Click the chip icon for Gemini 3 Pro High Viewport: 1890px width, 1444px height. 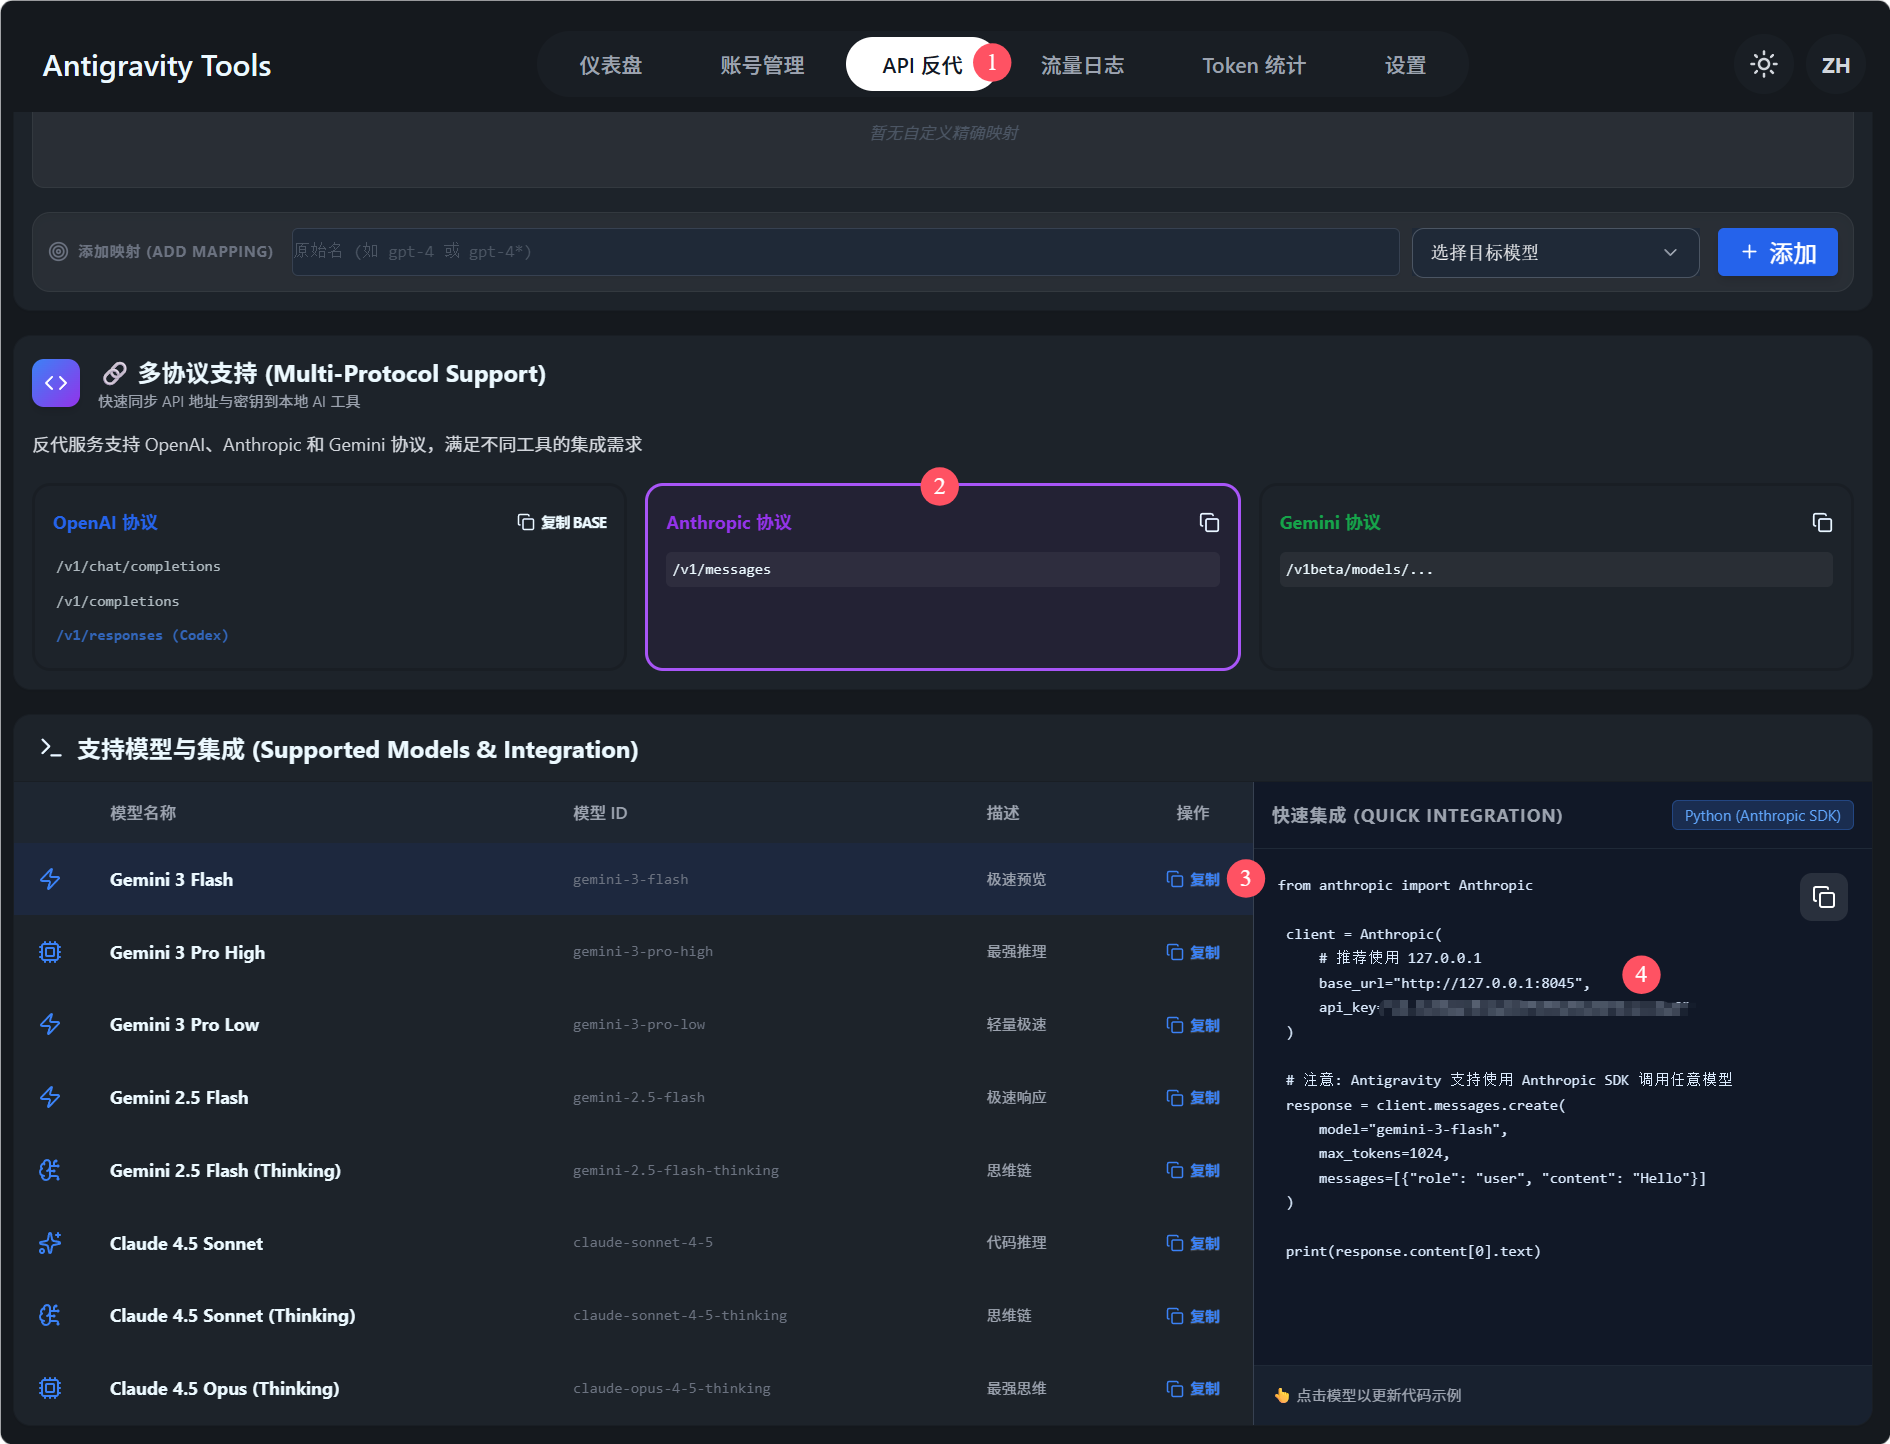[x=50, y=952]
